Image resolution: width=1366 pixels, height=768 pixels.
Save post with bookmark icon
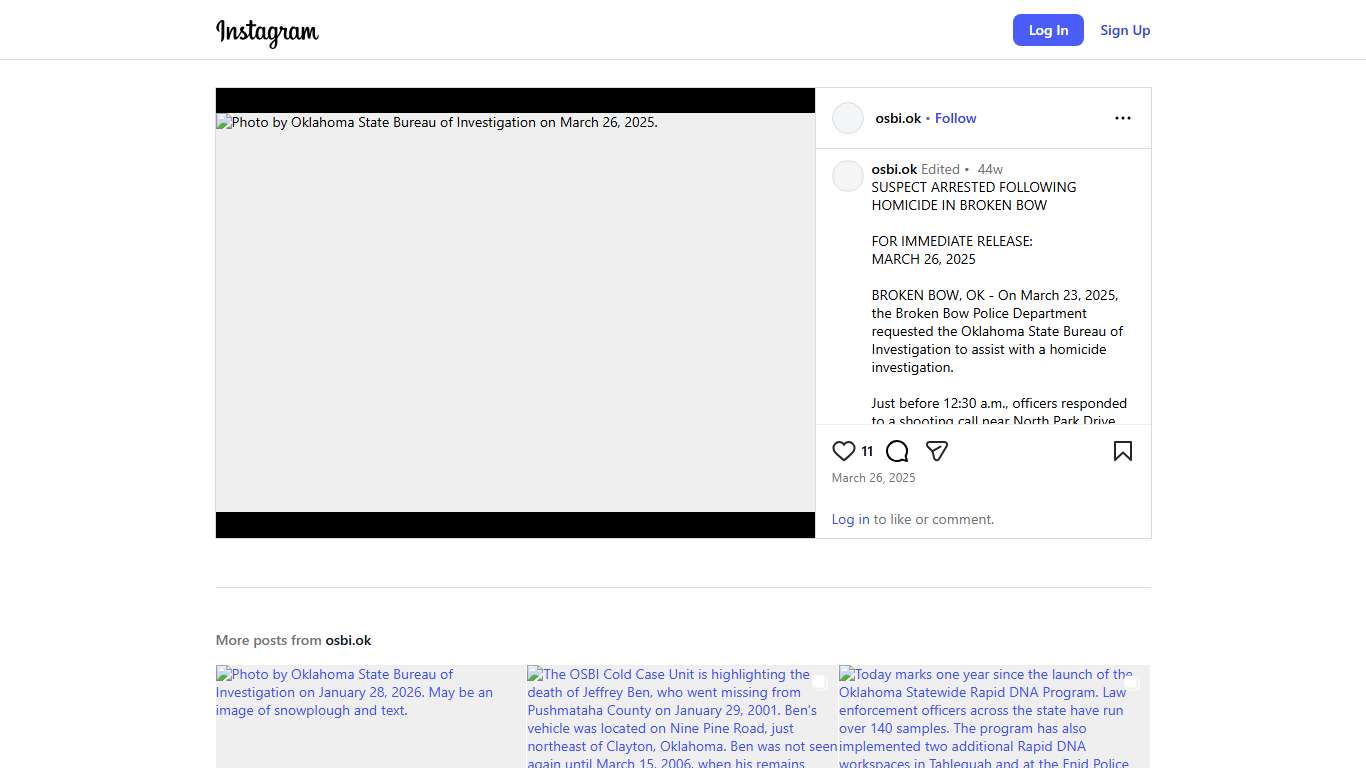tap(1122, 451)
